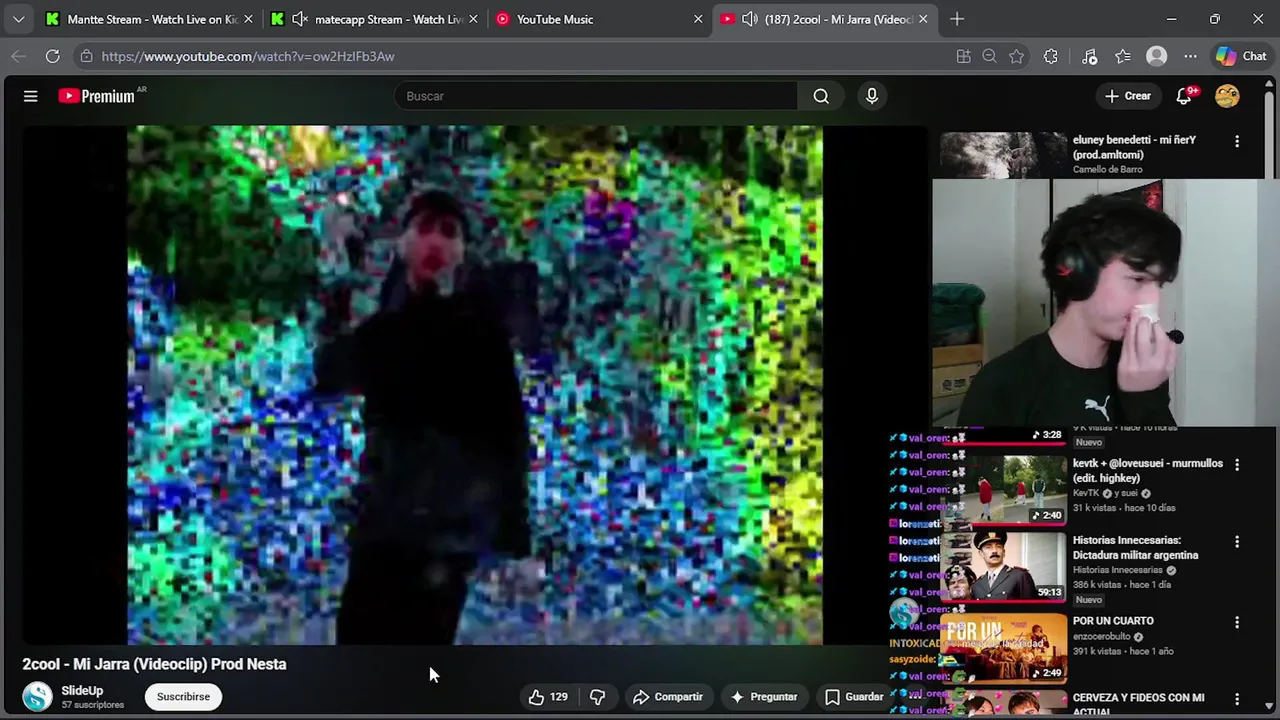Viewport: 1280px width, 720px height.
Task: Start voice search with microphone icon
Action: [x=872, y=96]
